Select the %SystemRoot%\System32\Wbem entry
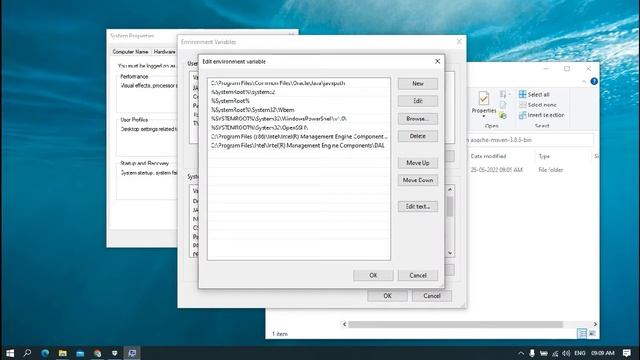 point(298,110)
